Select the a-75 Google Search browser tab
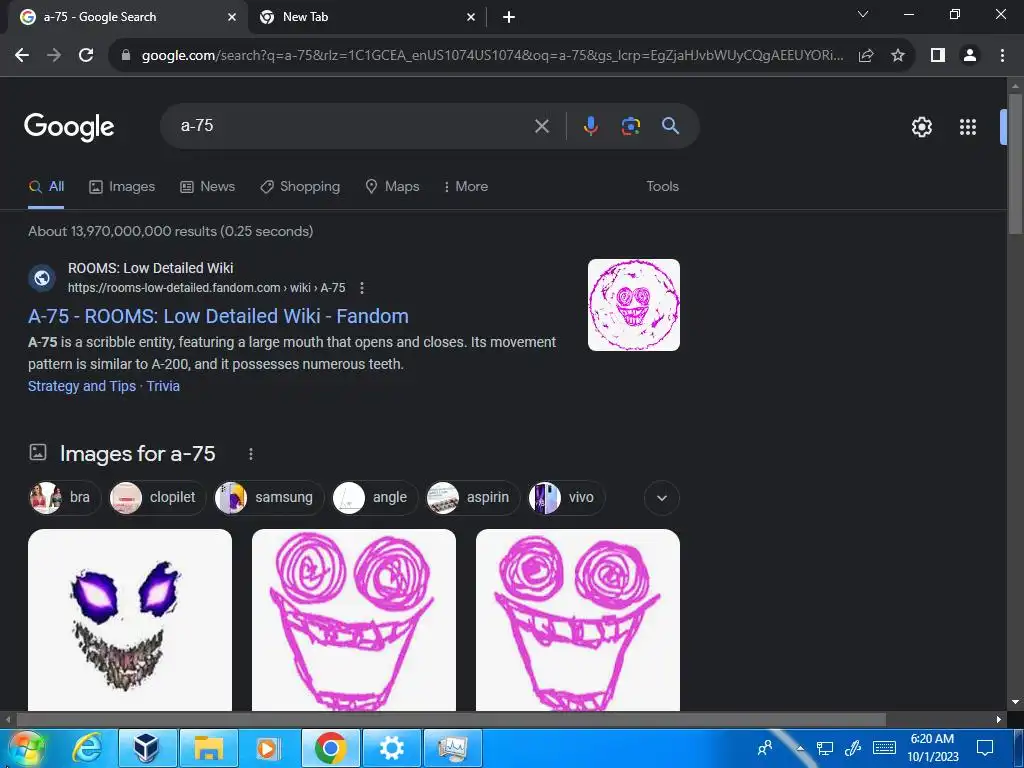Screen dimensions: 1024x768 click(127, 18)
